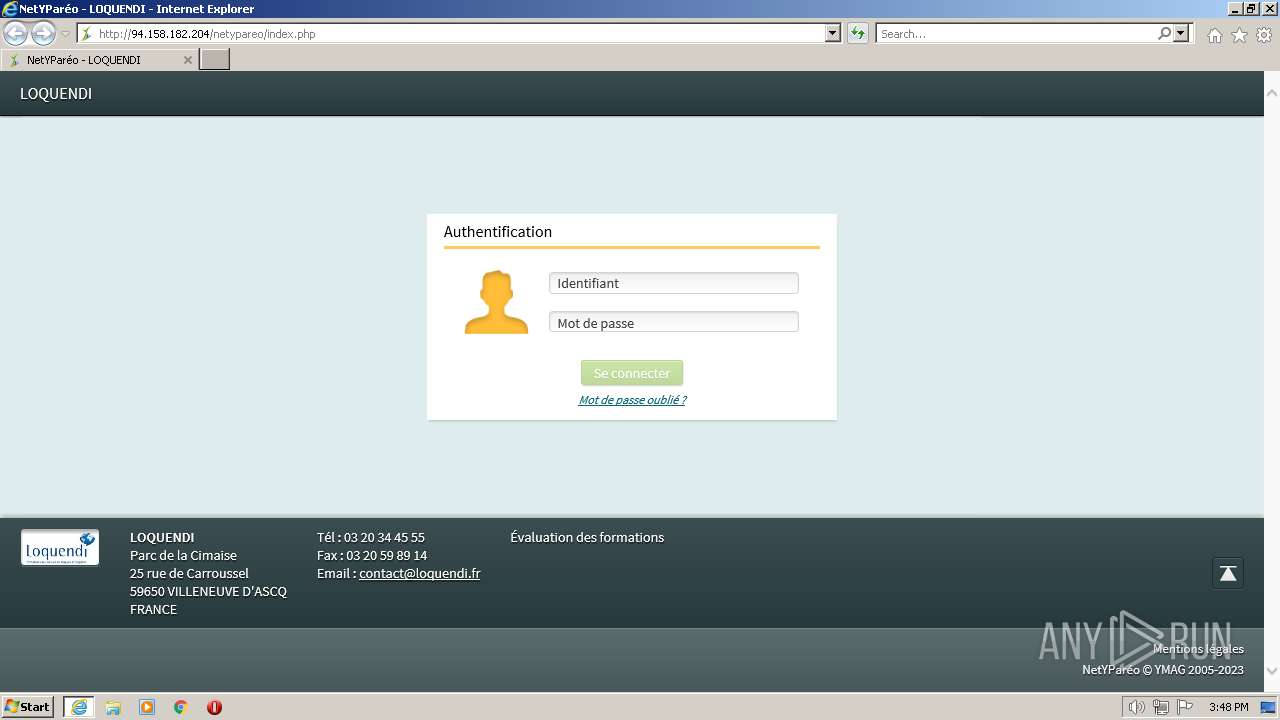1280x720 pixels.
Task: Click the Identifiant input field
Action: tap(674, 283)
